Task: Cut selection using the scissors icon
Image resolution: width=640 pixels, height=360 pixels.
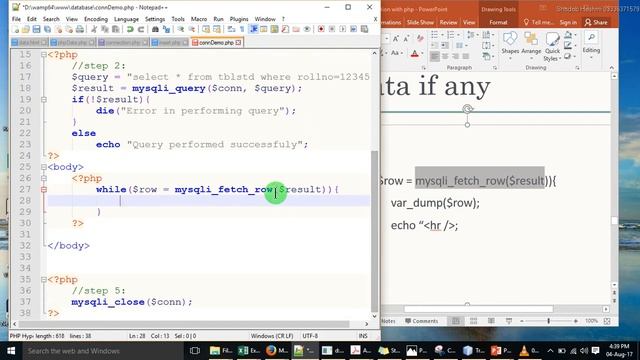Action: point(94,29)
